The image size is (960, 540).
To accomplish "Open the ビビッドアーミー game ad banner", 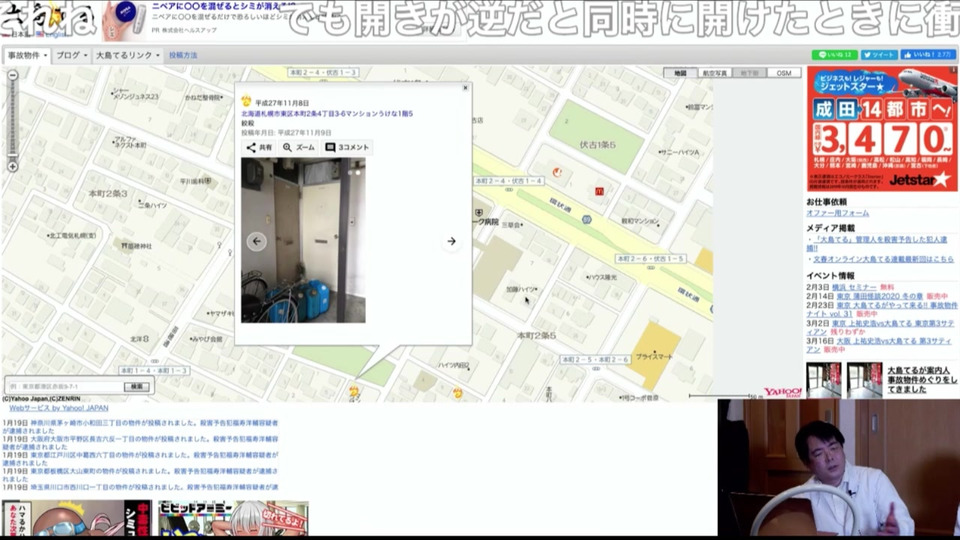I will point(233,518).
